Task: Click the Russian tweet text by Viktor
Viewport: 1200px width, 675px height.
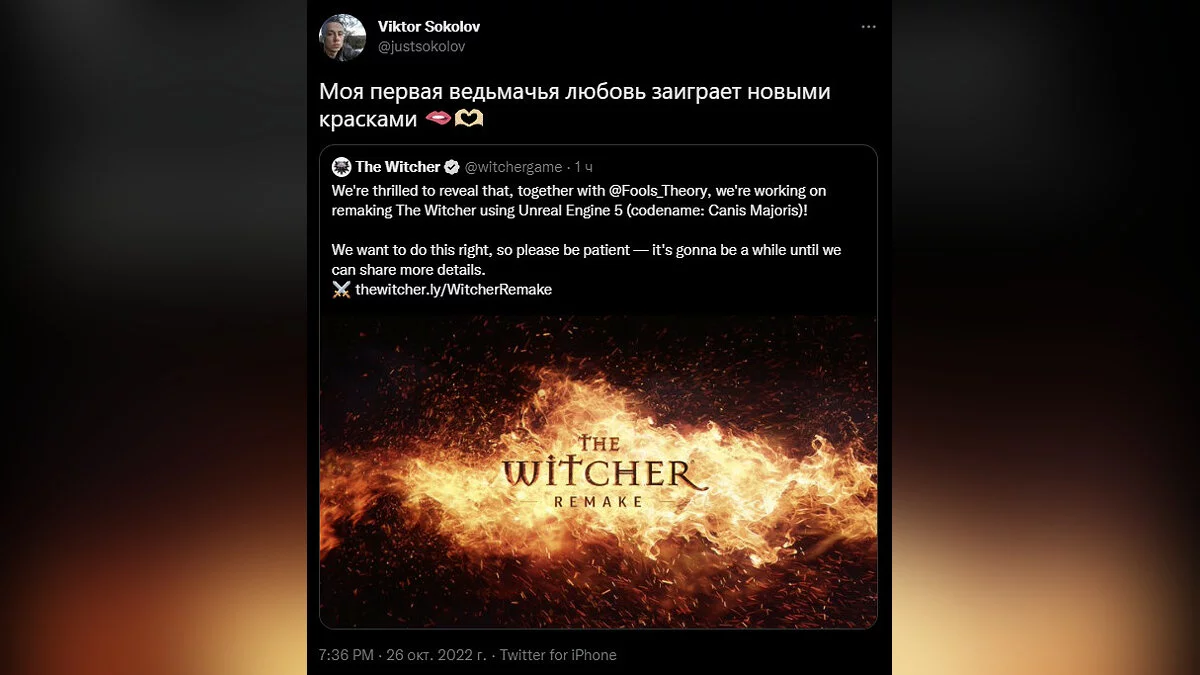Action: (x=575, y=105)
